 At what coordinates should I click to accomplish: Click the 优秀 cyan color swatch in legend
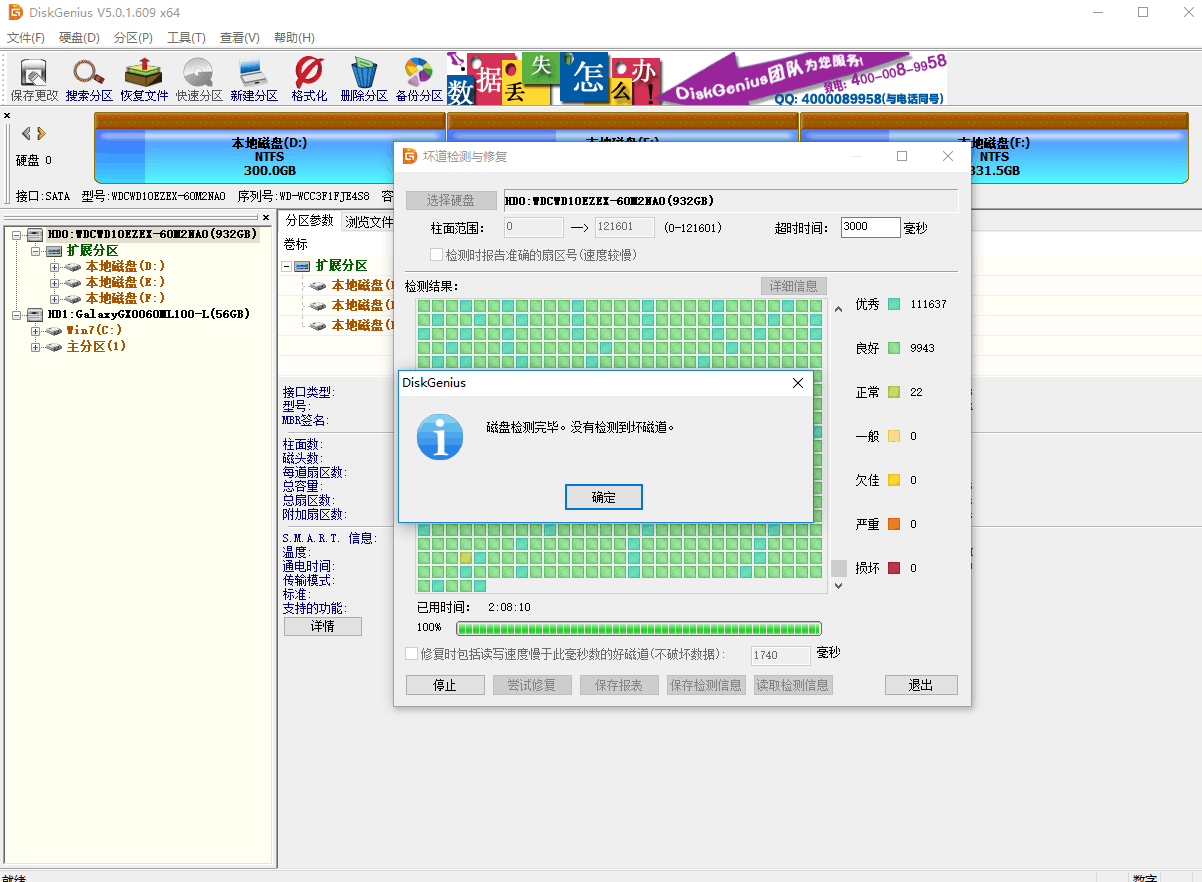point(894,304)
